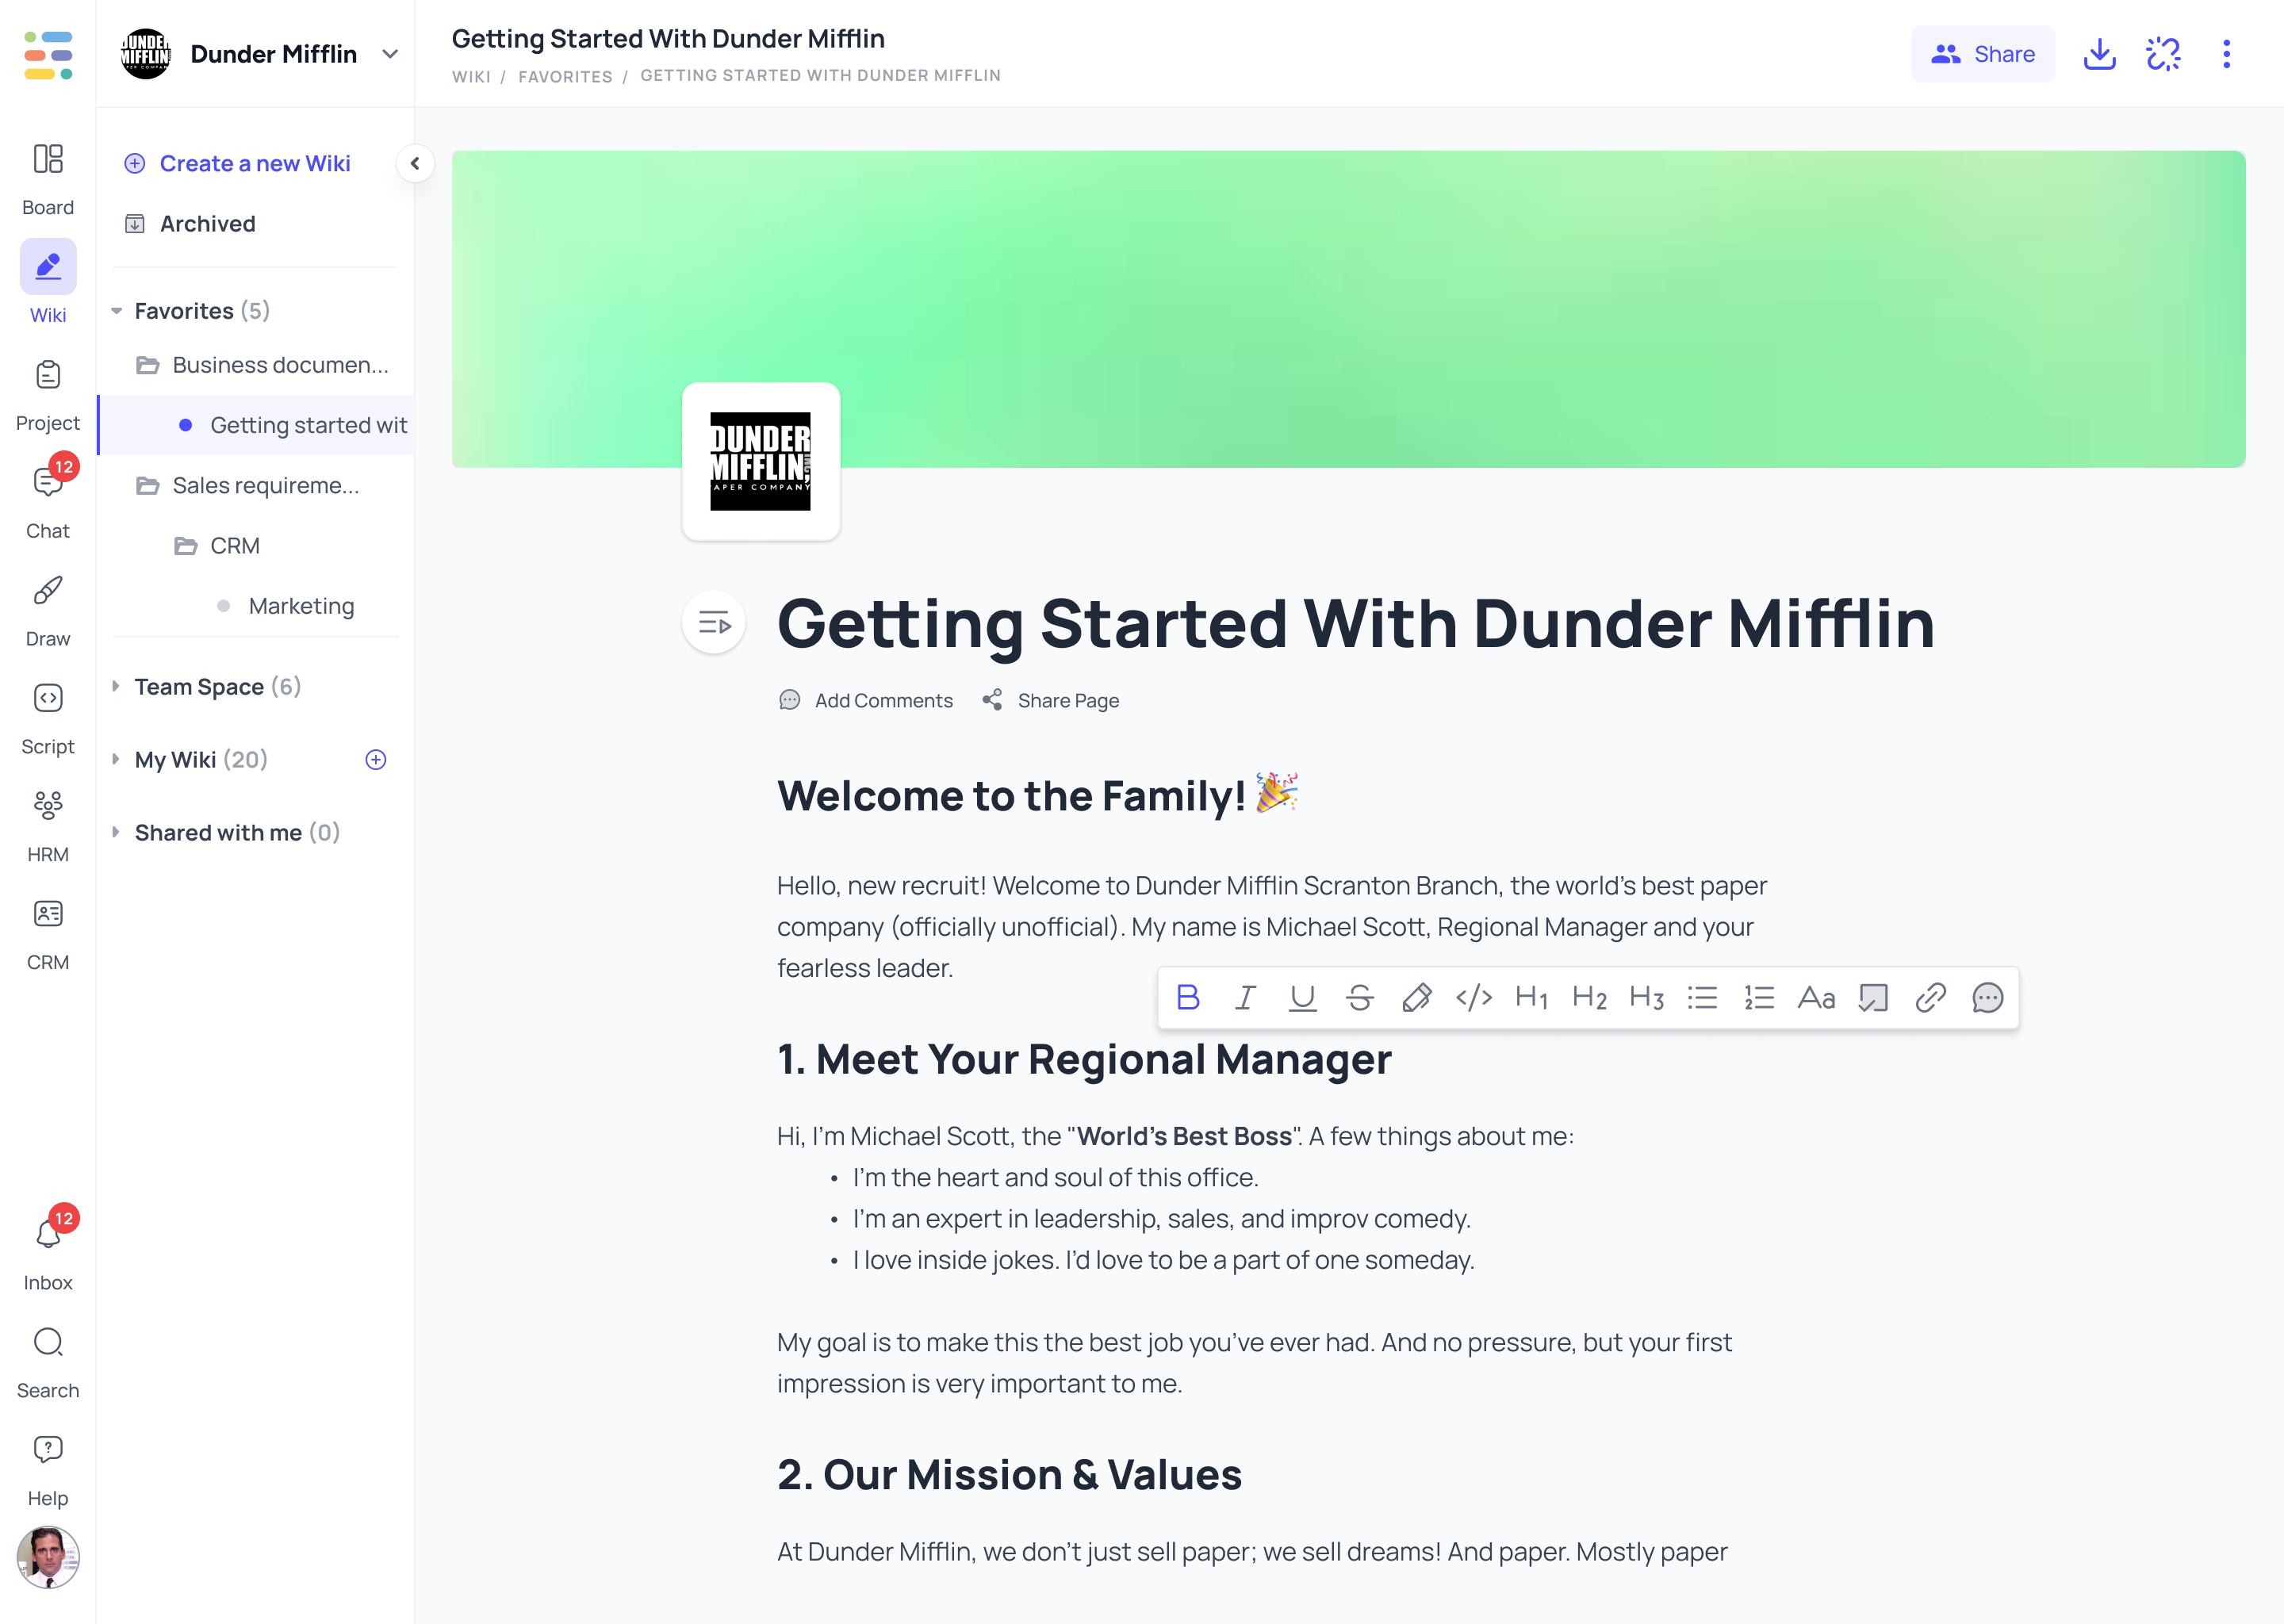Open the Draw module
Image resolution: width=2284 pixels, height=1624 pixels.
(x=48, y=610)
